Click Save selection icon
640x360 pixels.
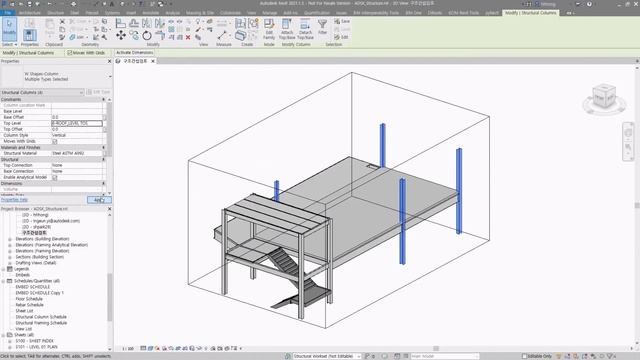[342, 21]
